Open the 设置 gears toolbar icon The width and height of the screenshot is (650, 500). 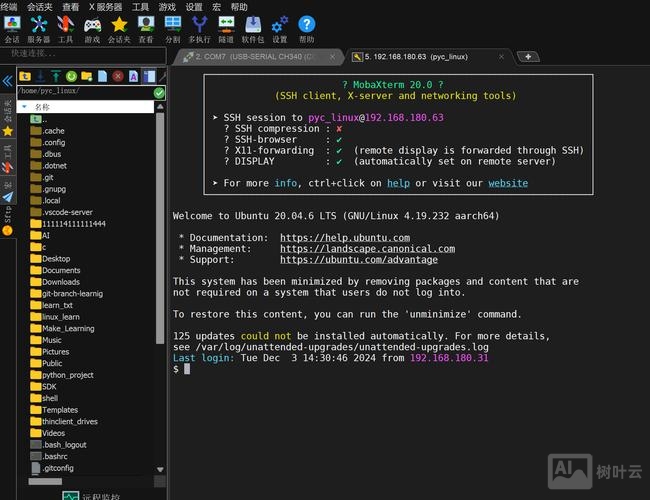click(280, 29)
